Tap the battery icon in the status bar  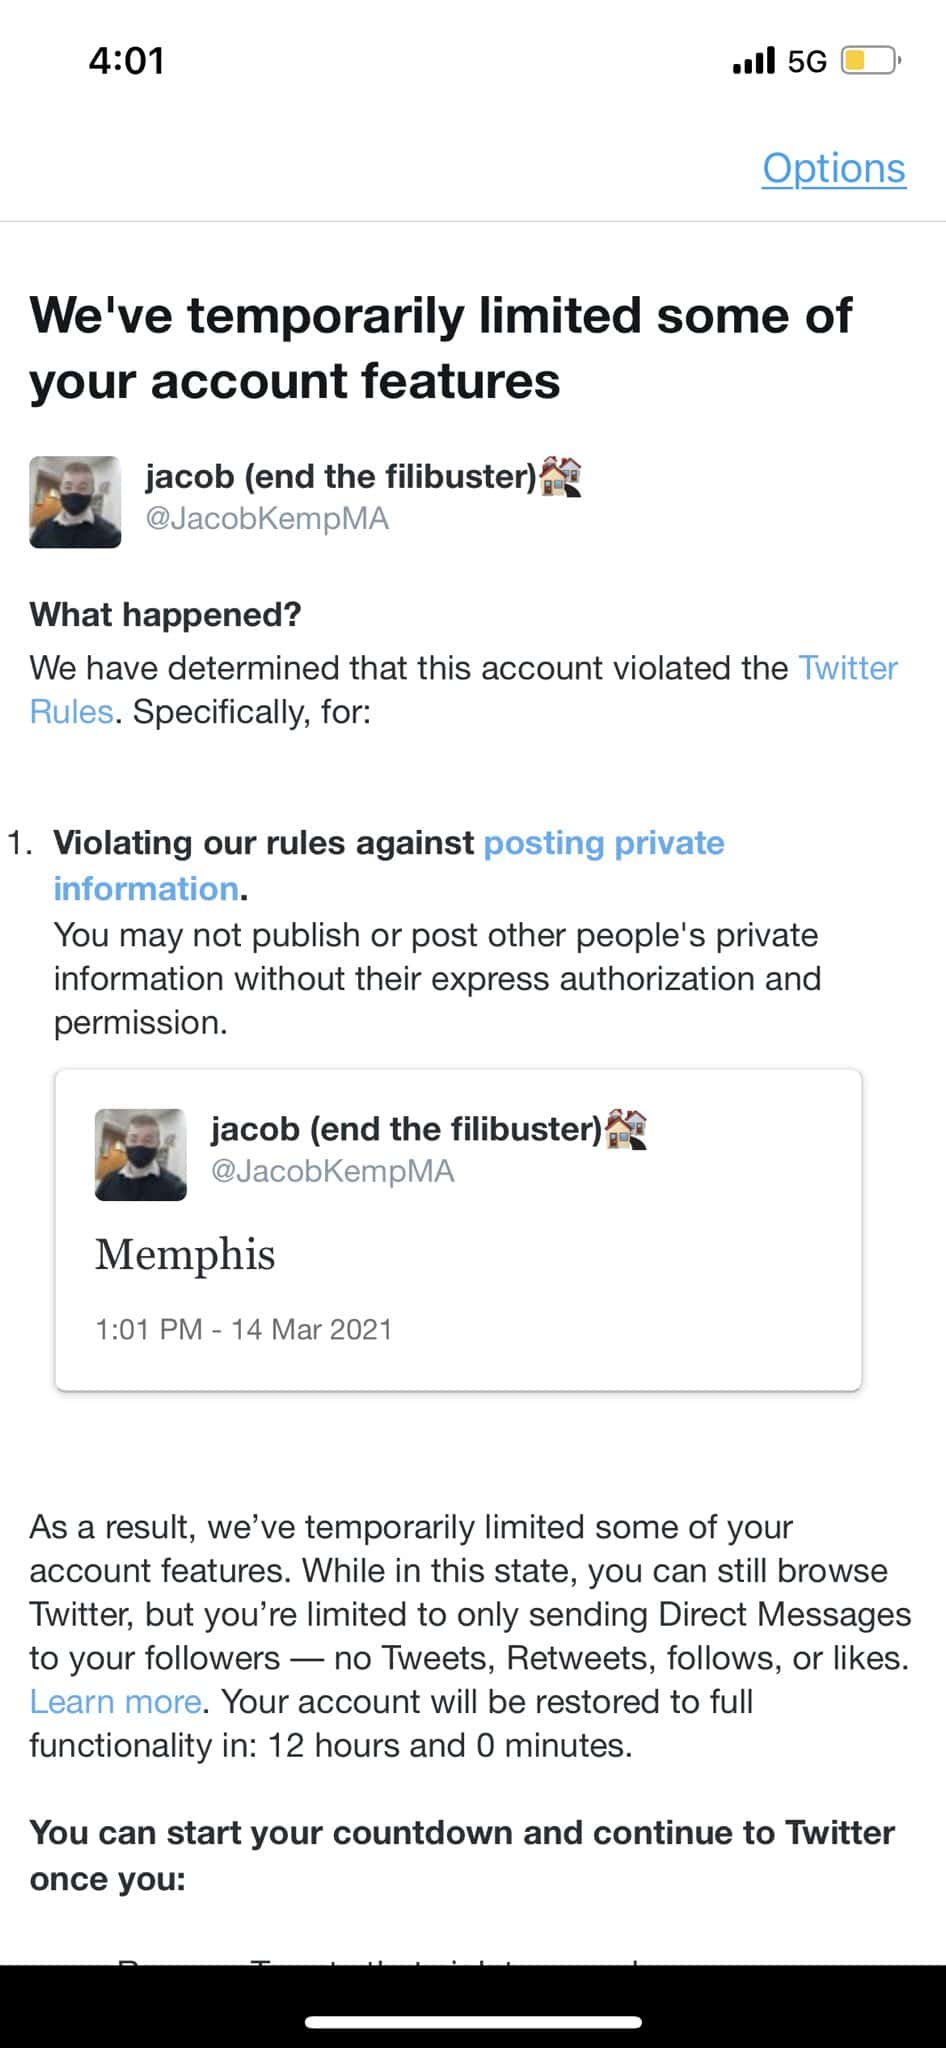coord(870,62)
